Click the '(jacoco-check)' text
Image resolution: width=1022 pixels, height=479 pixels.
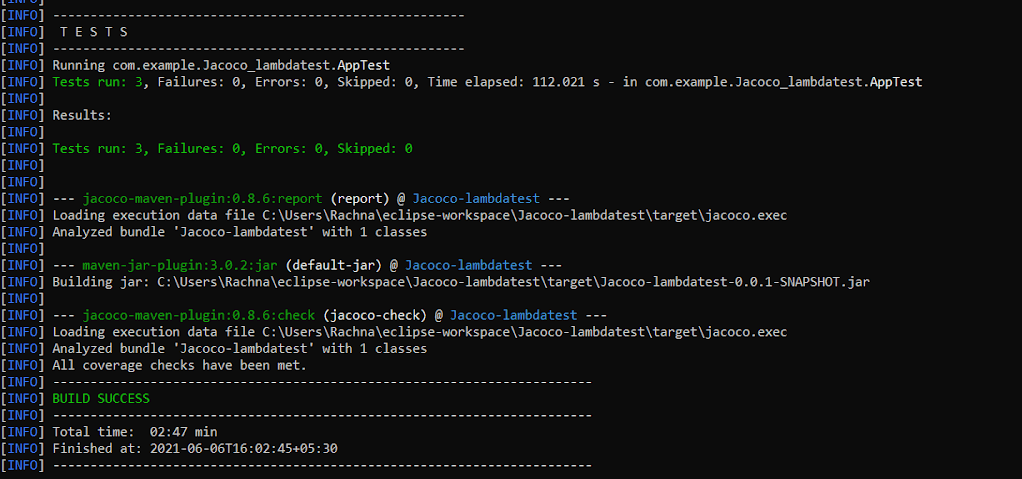375,315
